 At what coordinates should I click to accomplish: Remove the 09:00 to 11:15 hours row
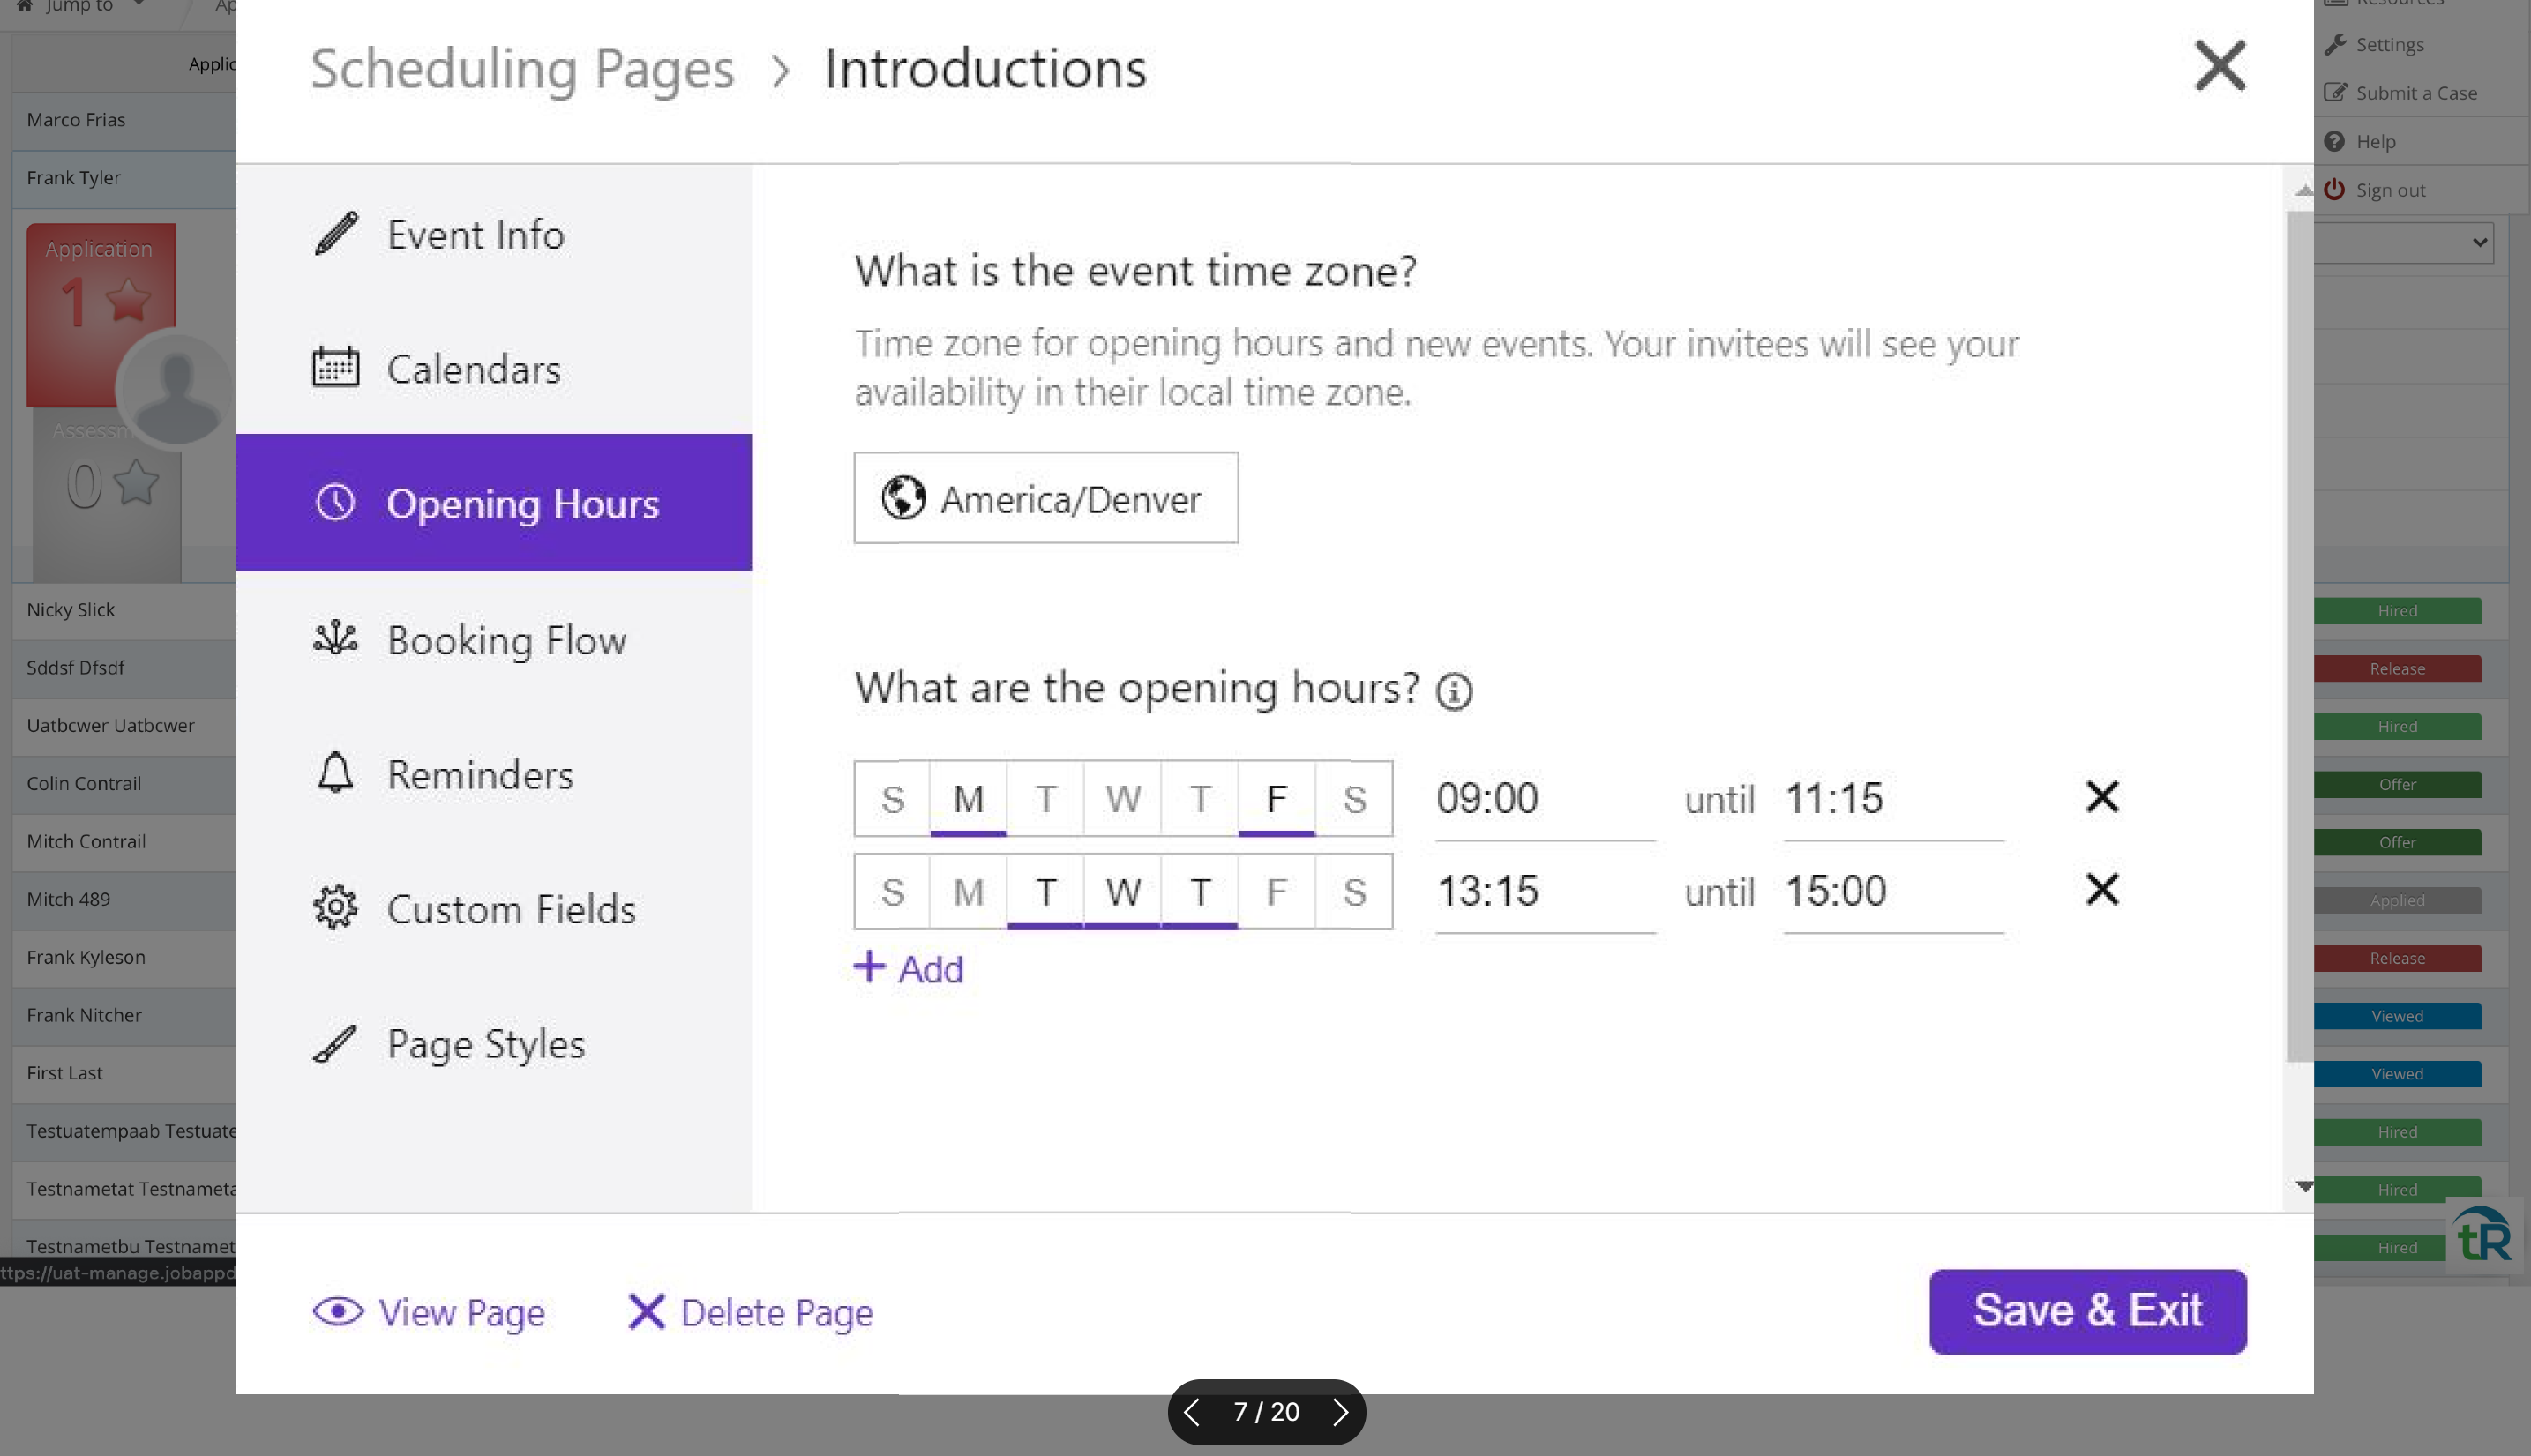2102,796
